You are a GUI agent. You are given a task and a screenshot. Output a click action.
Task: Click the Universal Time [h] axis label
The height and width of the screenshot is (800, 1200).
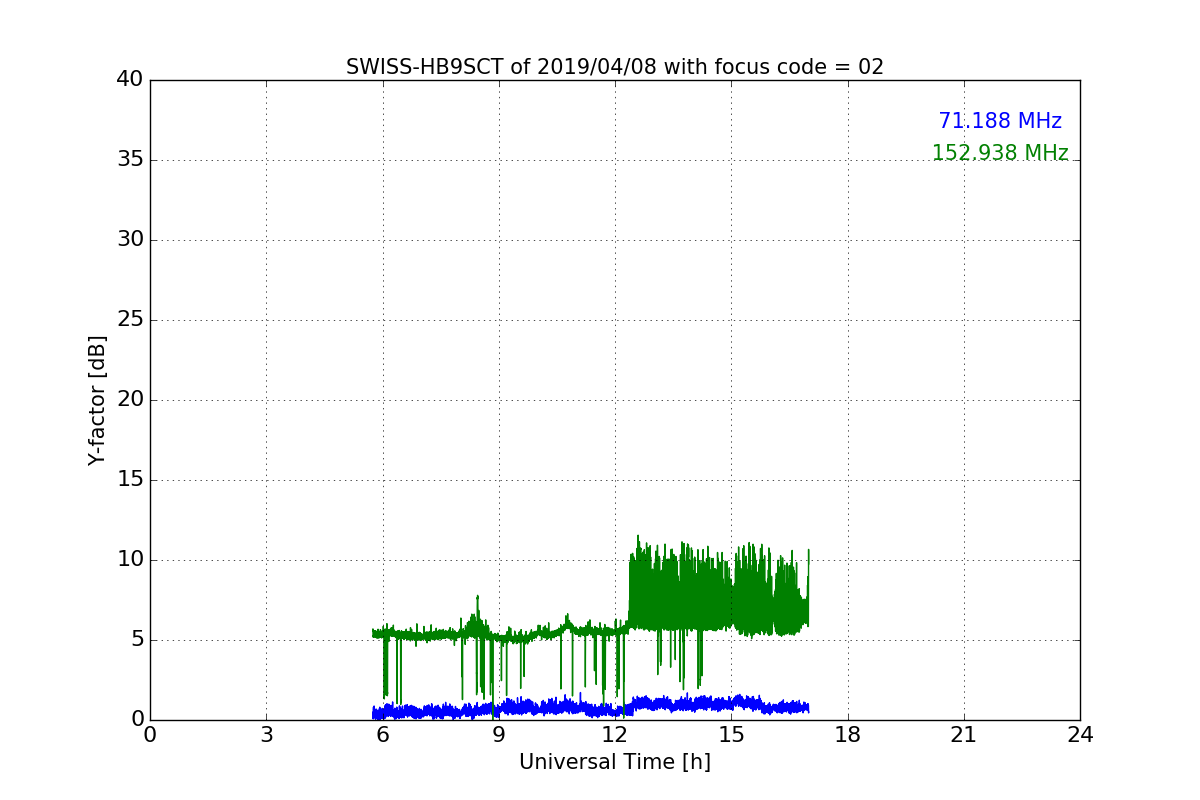(x=615, y=762)
